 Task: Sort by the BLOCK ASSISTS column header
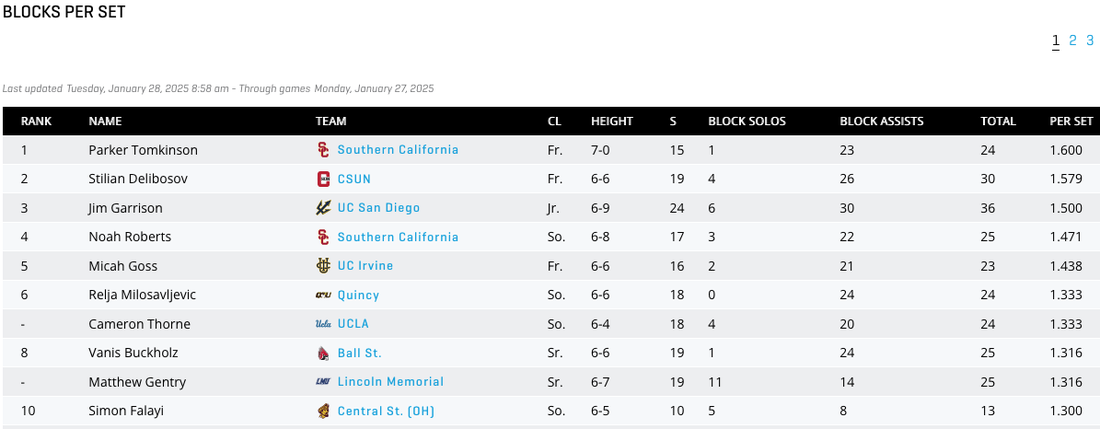881,121
